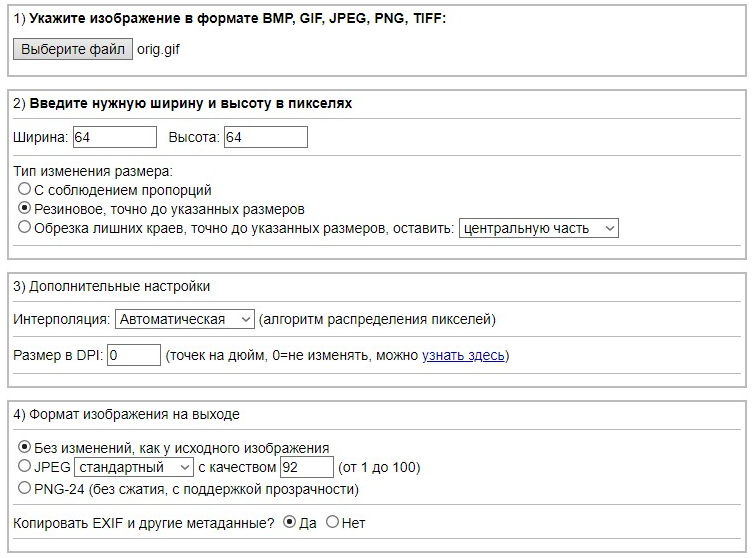Click the Высота height input field
This screenshot has width=754, height=558.
pos(265,137)
